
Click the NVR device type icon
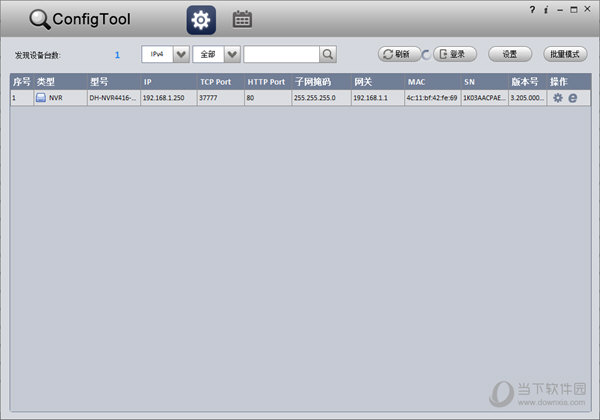pos(41,98)
